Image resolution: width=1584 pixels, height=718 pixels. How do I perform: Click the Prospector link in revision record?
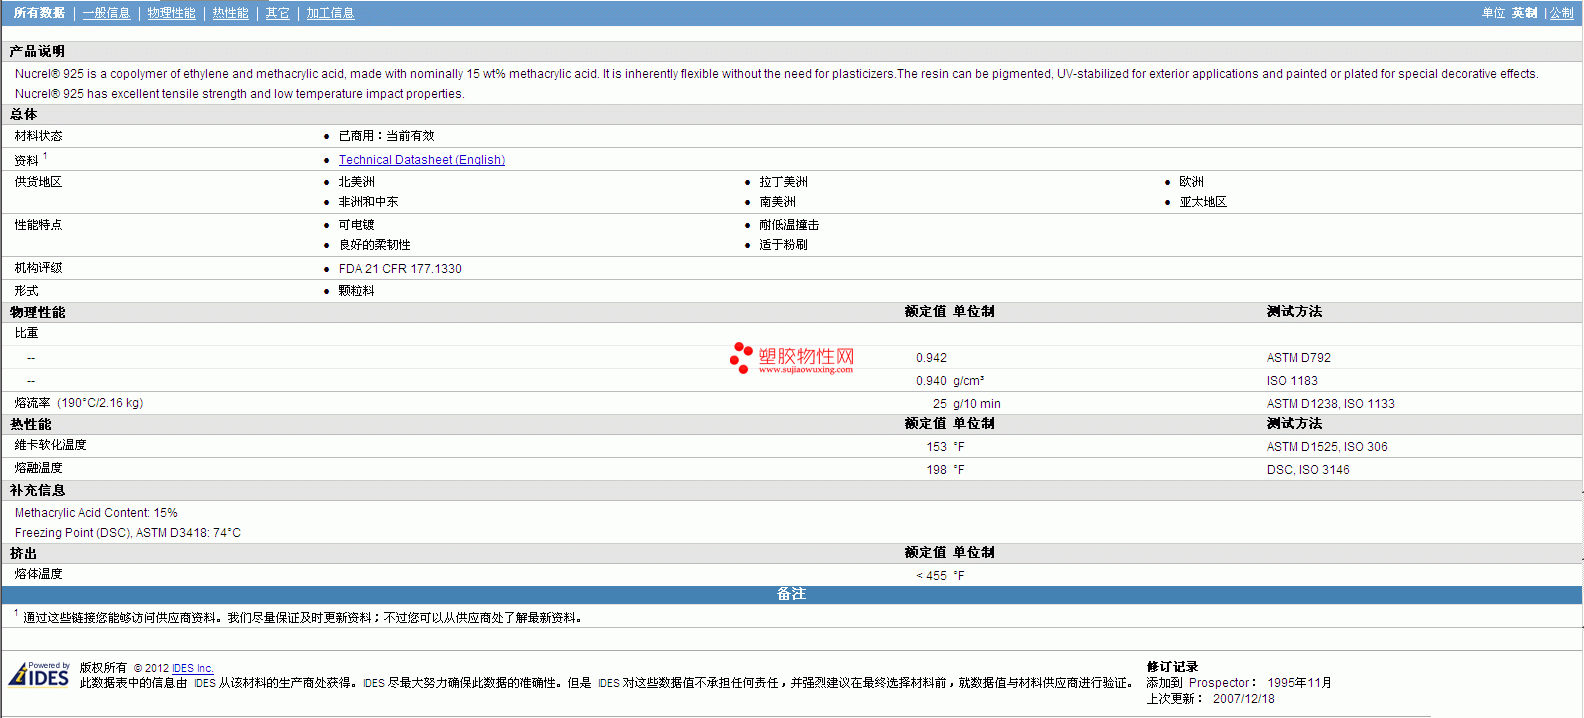coord(1219,683)
